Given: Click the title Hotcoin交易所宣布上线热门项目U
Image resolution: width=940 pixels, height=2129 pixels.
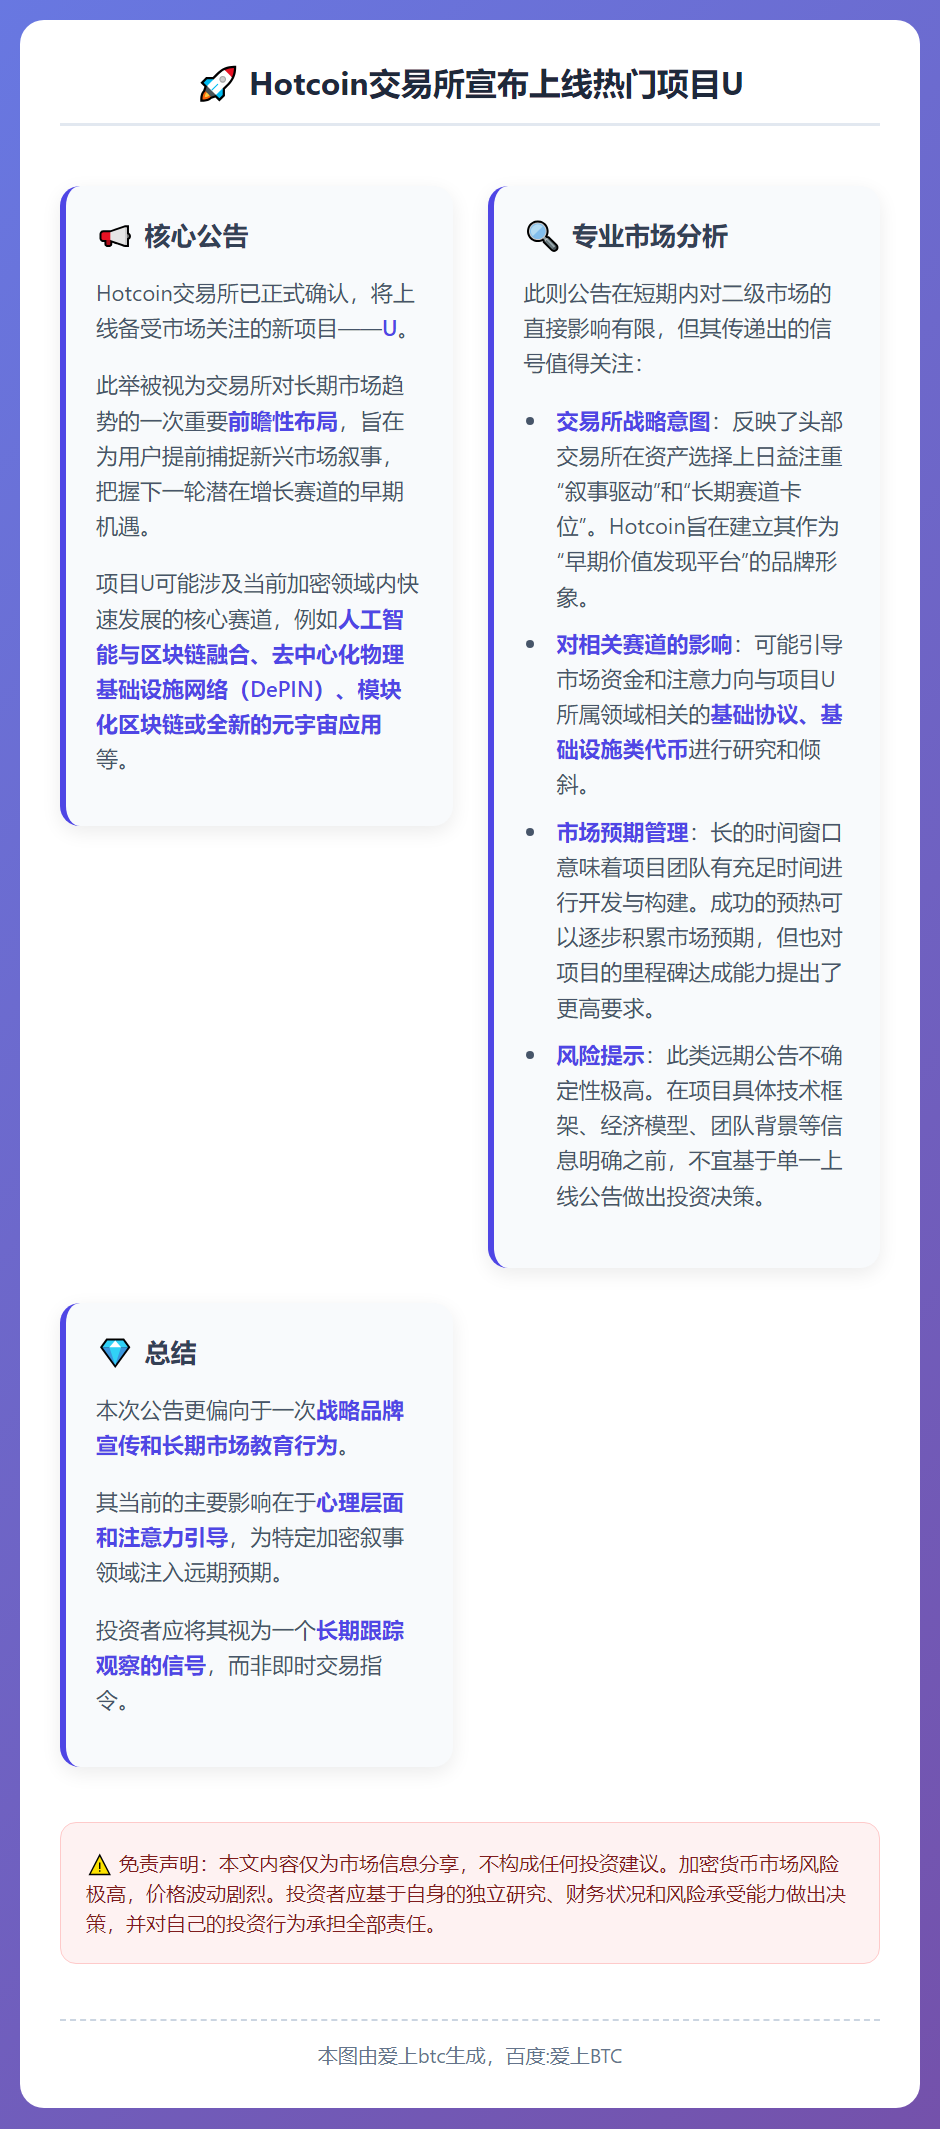Looking at the screenshot, I should click(496, 84).
